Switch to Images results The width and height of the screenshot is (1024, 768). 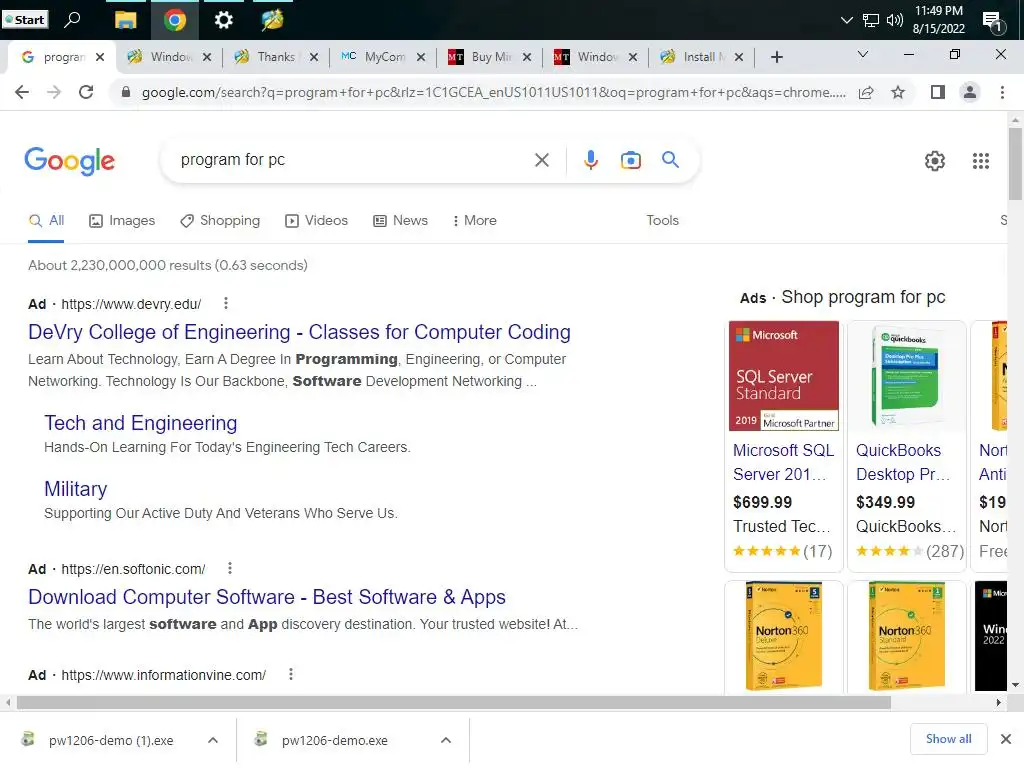pos(122,221)
